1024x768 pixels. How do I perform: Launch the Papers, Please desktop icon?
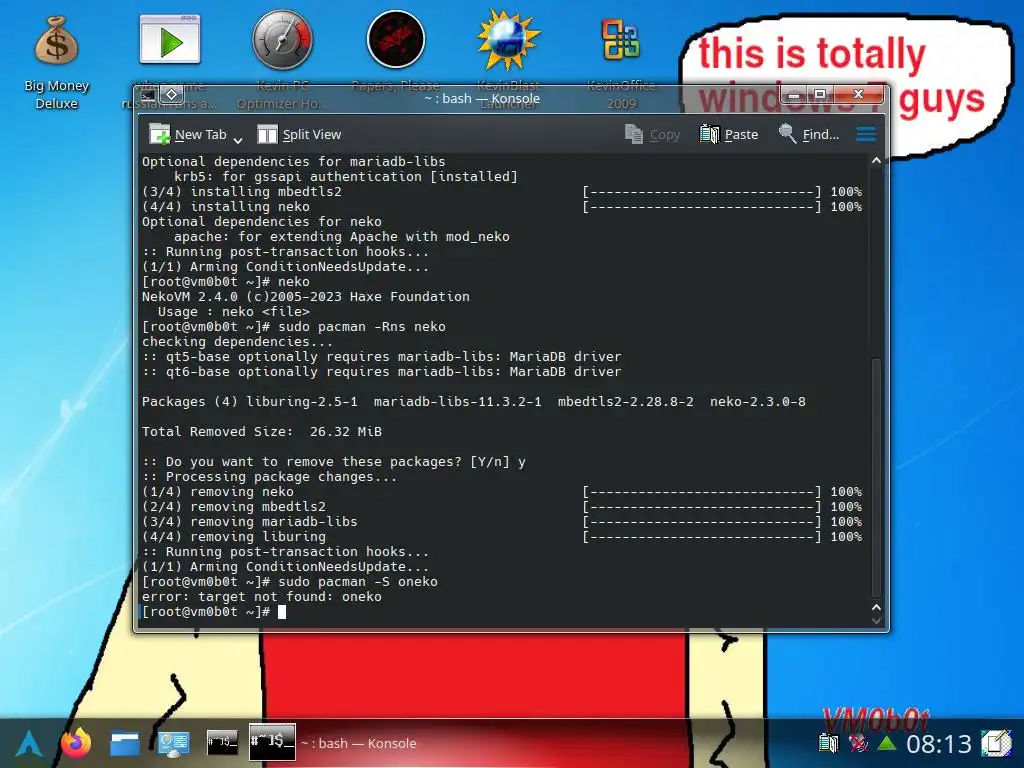point(396,40)
